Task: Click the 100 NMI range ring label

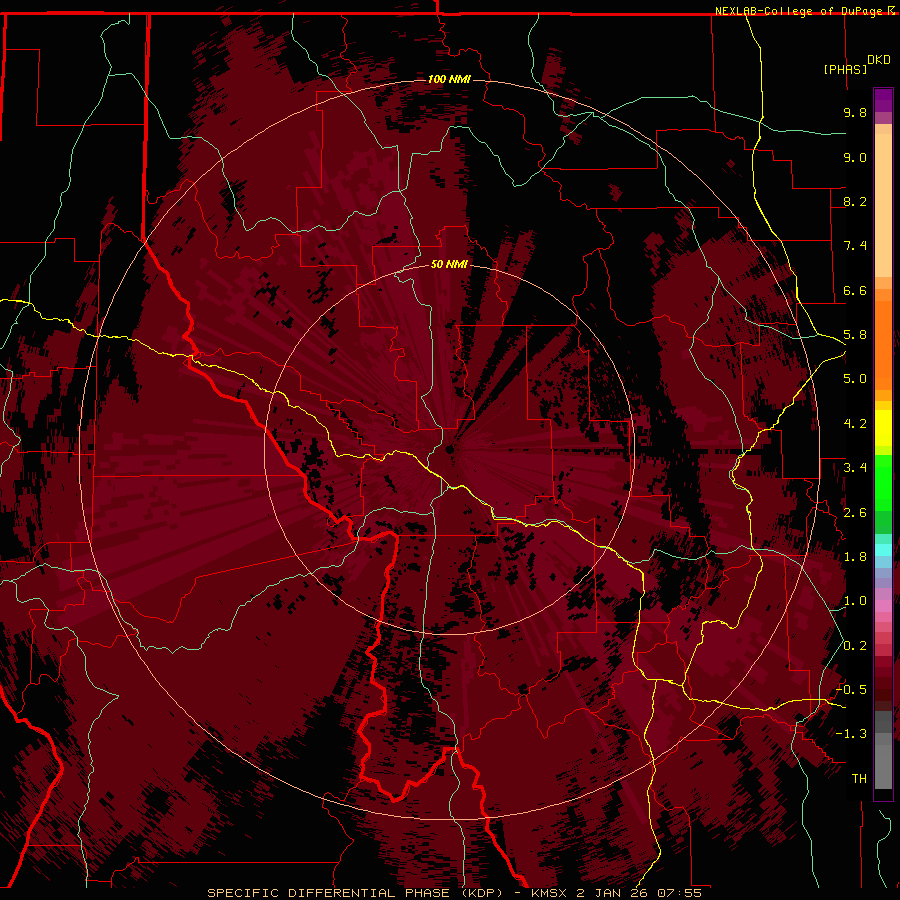Action: pyautogui.click(x=449, y=79)
